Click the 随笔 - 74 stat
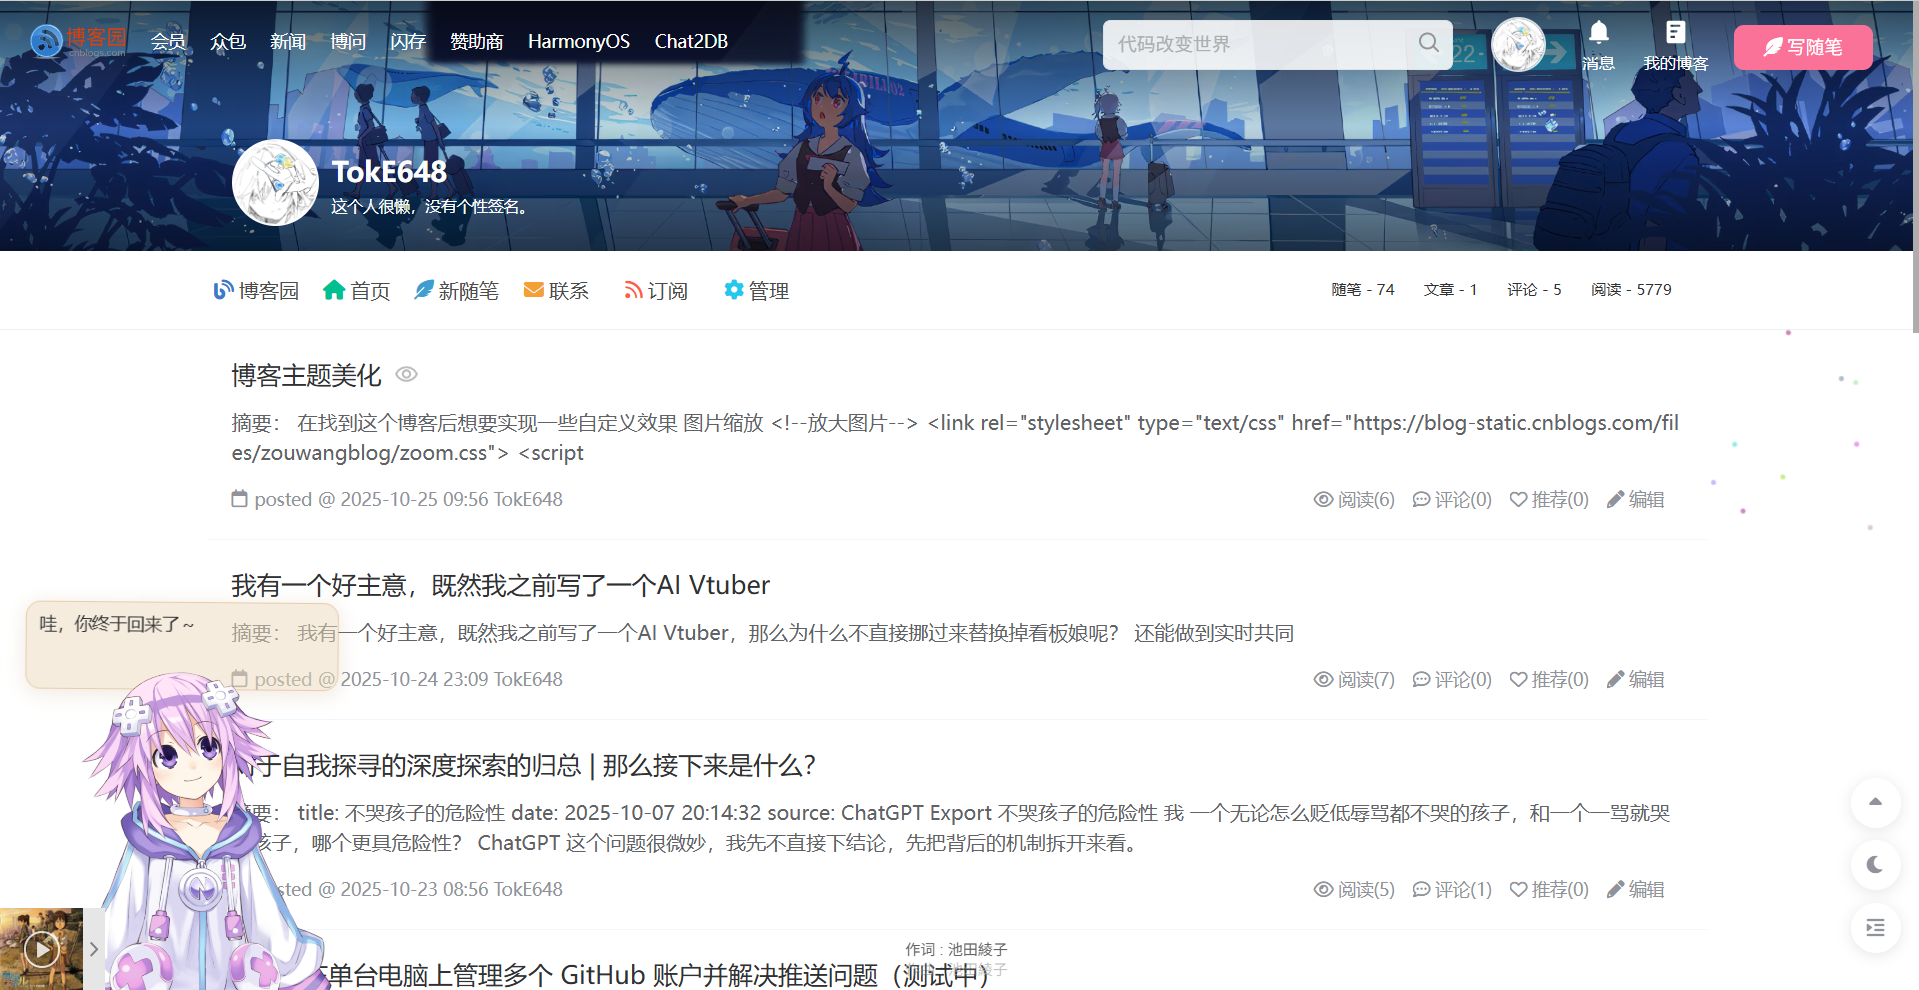 click(x=1363, y=290)
